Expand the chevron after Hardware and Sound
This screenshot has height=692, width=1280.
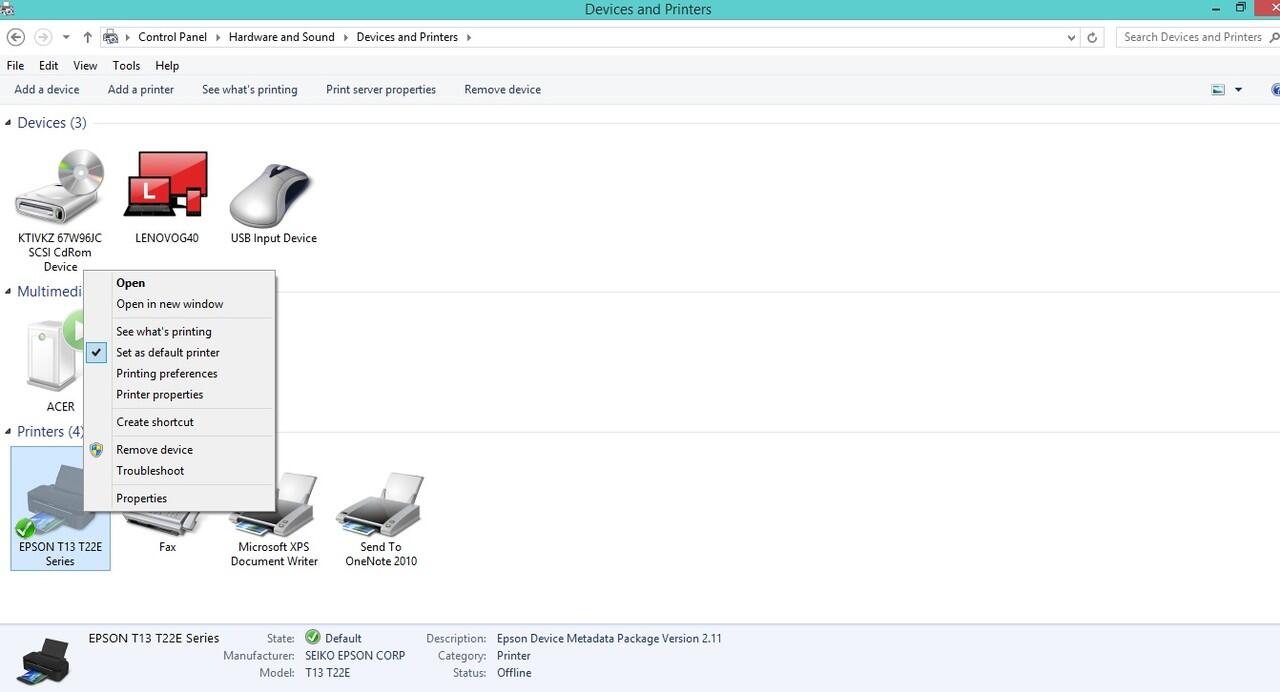(x=346, y=37)
